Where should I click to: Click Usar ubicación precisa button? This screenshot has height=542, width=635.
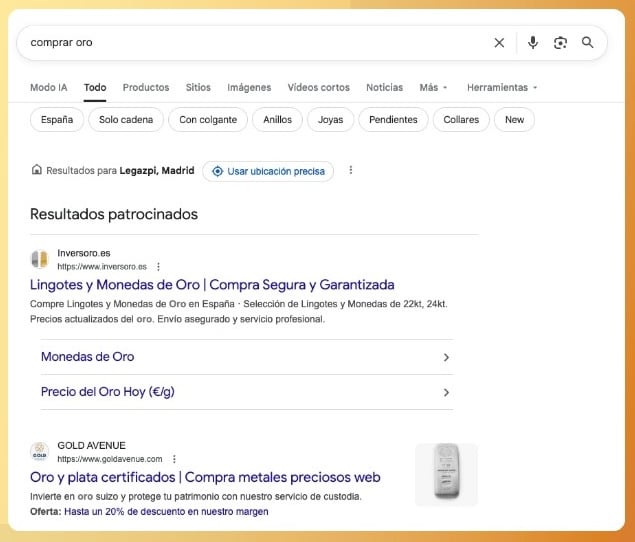tap(268, 171)
